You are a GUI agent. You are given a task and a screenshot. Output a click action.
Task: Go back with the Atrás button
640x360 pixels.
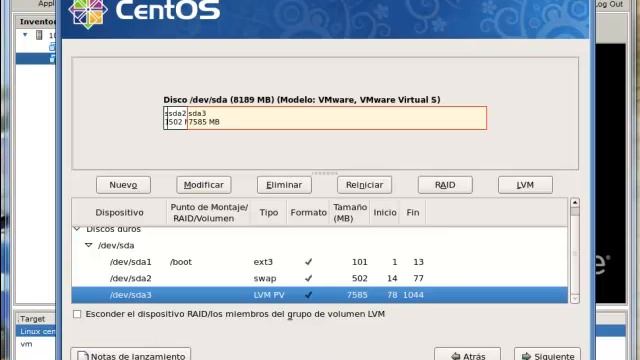(x=468, y=355)
